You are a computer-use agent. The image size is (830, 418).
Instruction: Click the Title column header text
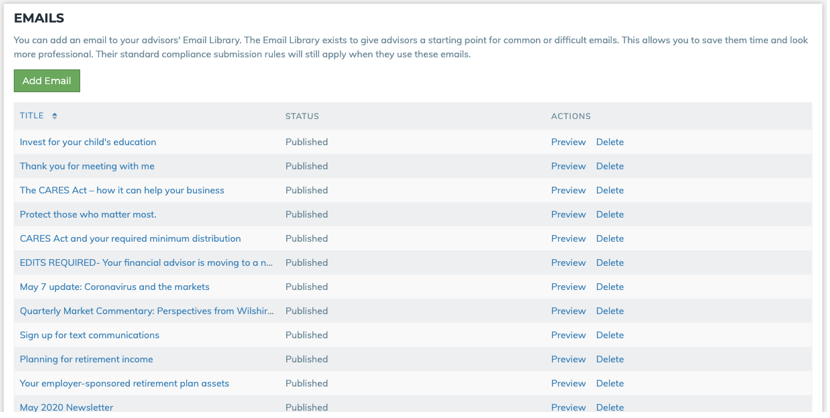pyautogui.click(x=32, y=116)
